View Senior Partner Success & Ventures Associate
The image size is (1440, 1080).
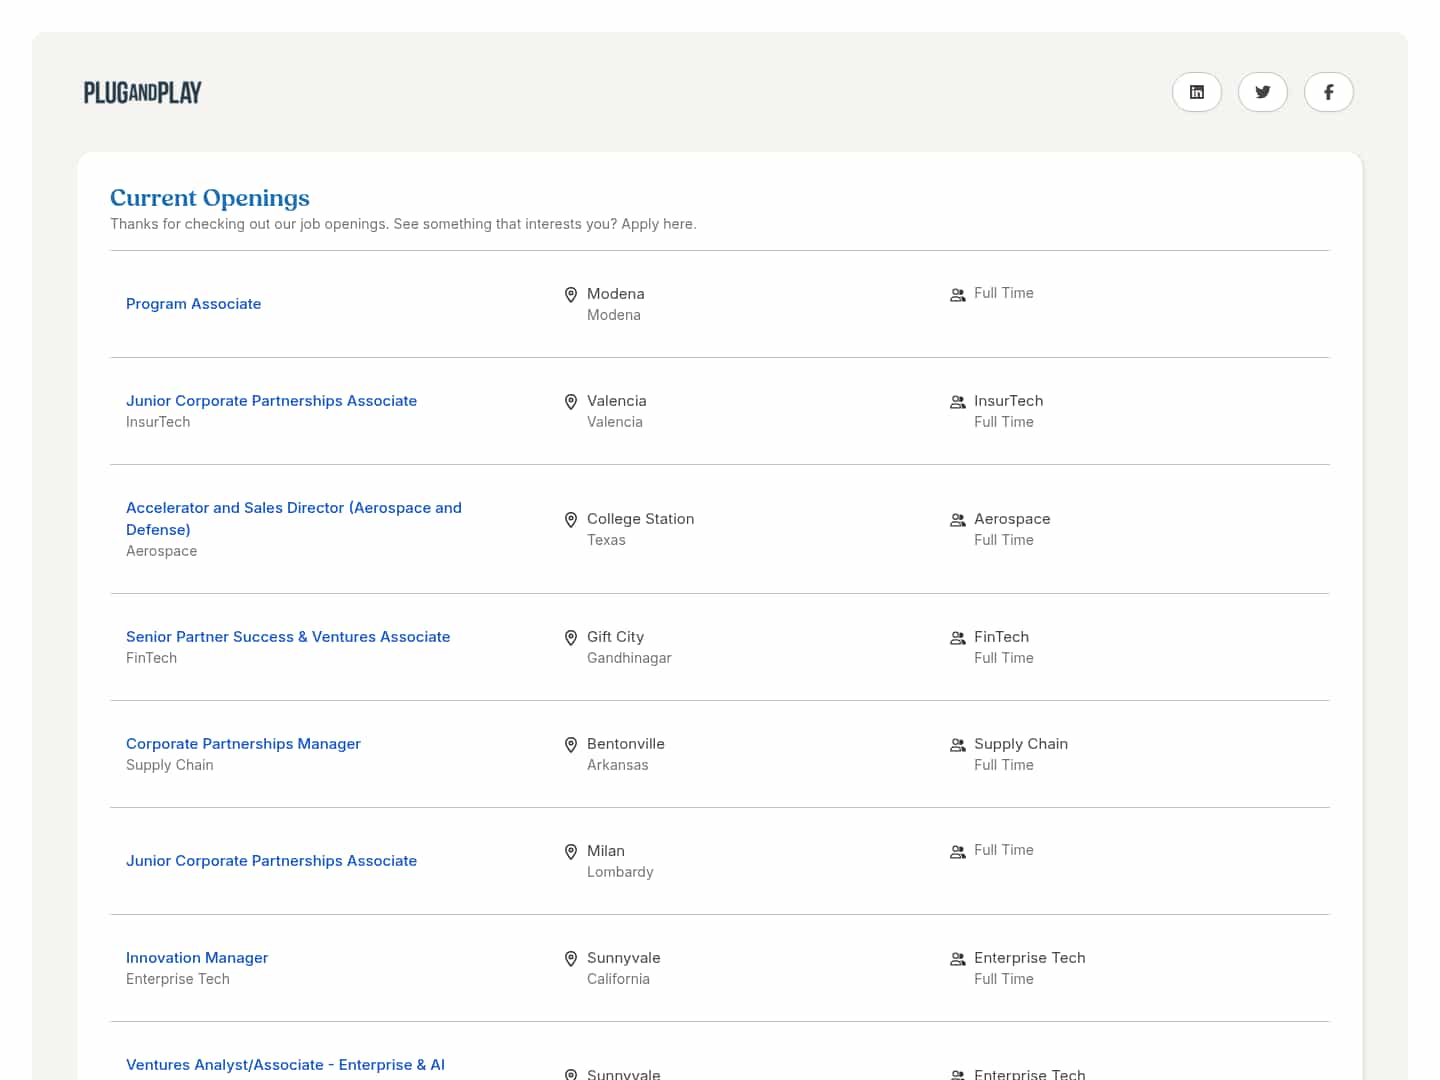click(288, 637)
